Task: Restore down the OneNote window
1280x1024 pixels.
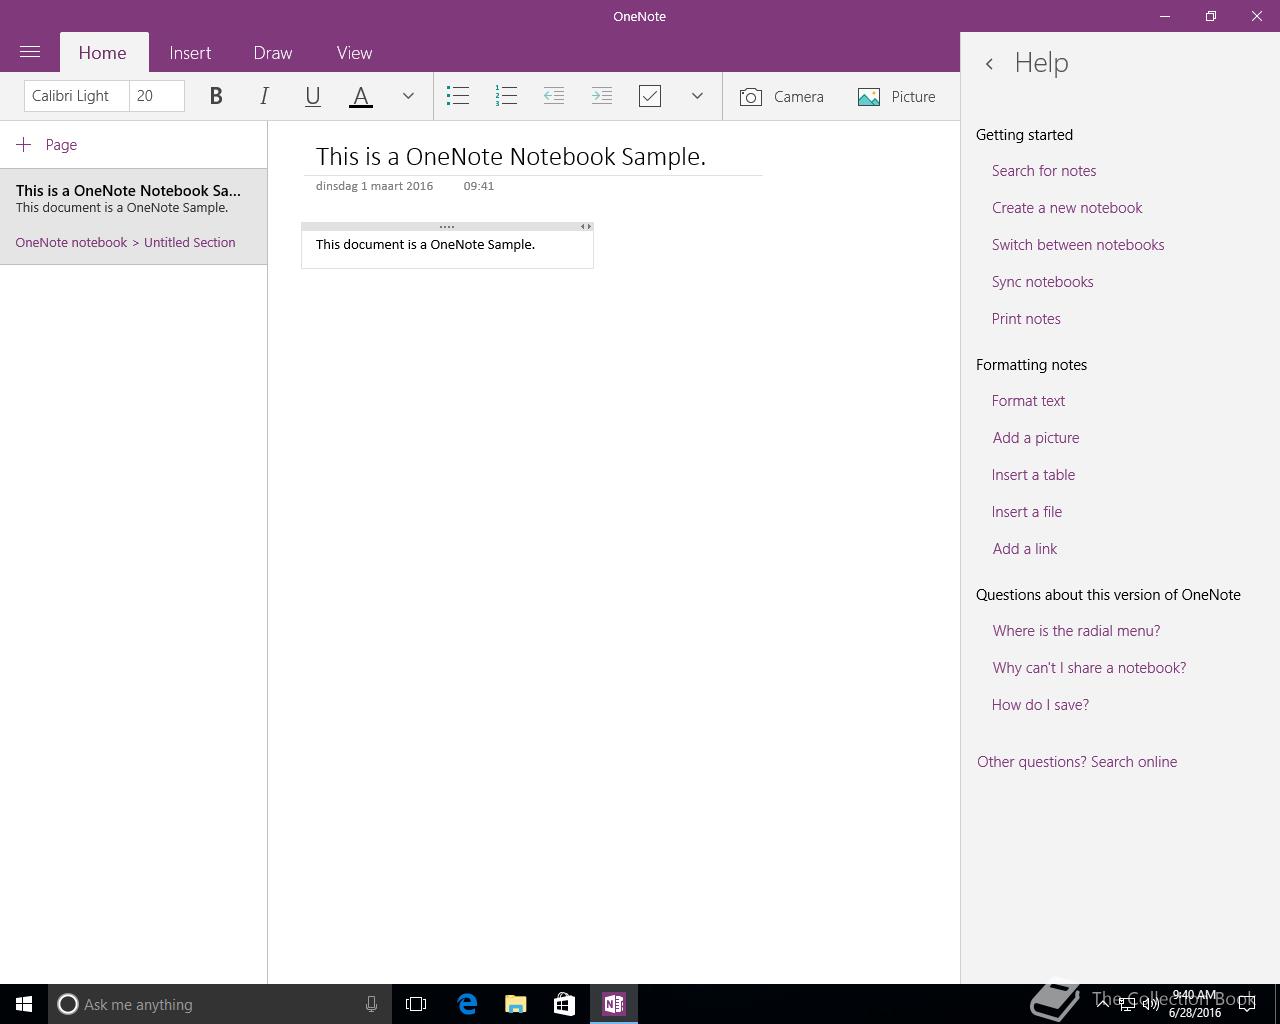Action: [1211, 16]
